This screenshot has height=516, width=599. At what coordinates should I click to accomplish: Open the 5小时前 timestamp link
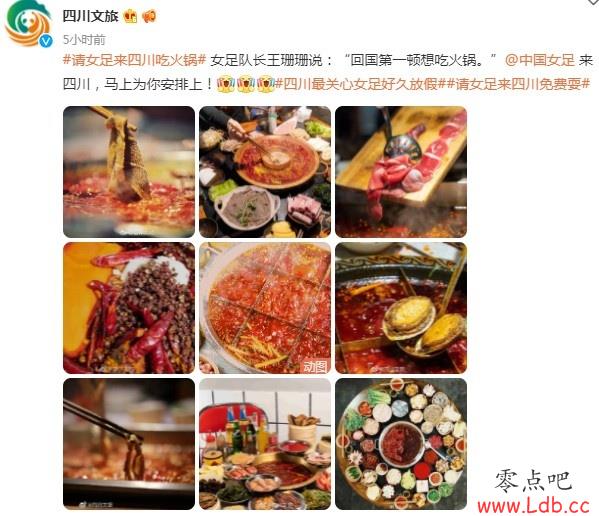point(84,39)
